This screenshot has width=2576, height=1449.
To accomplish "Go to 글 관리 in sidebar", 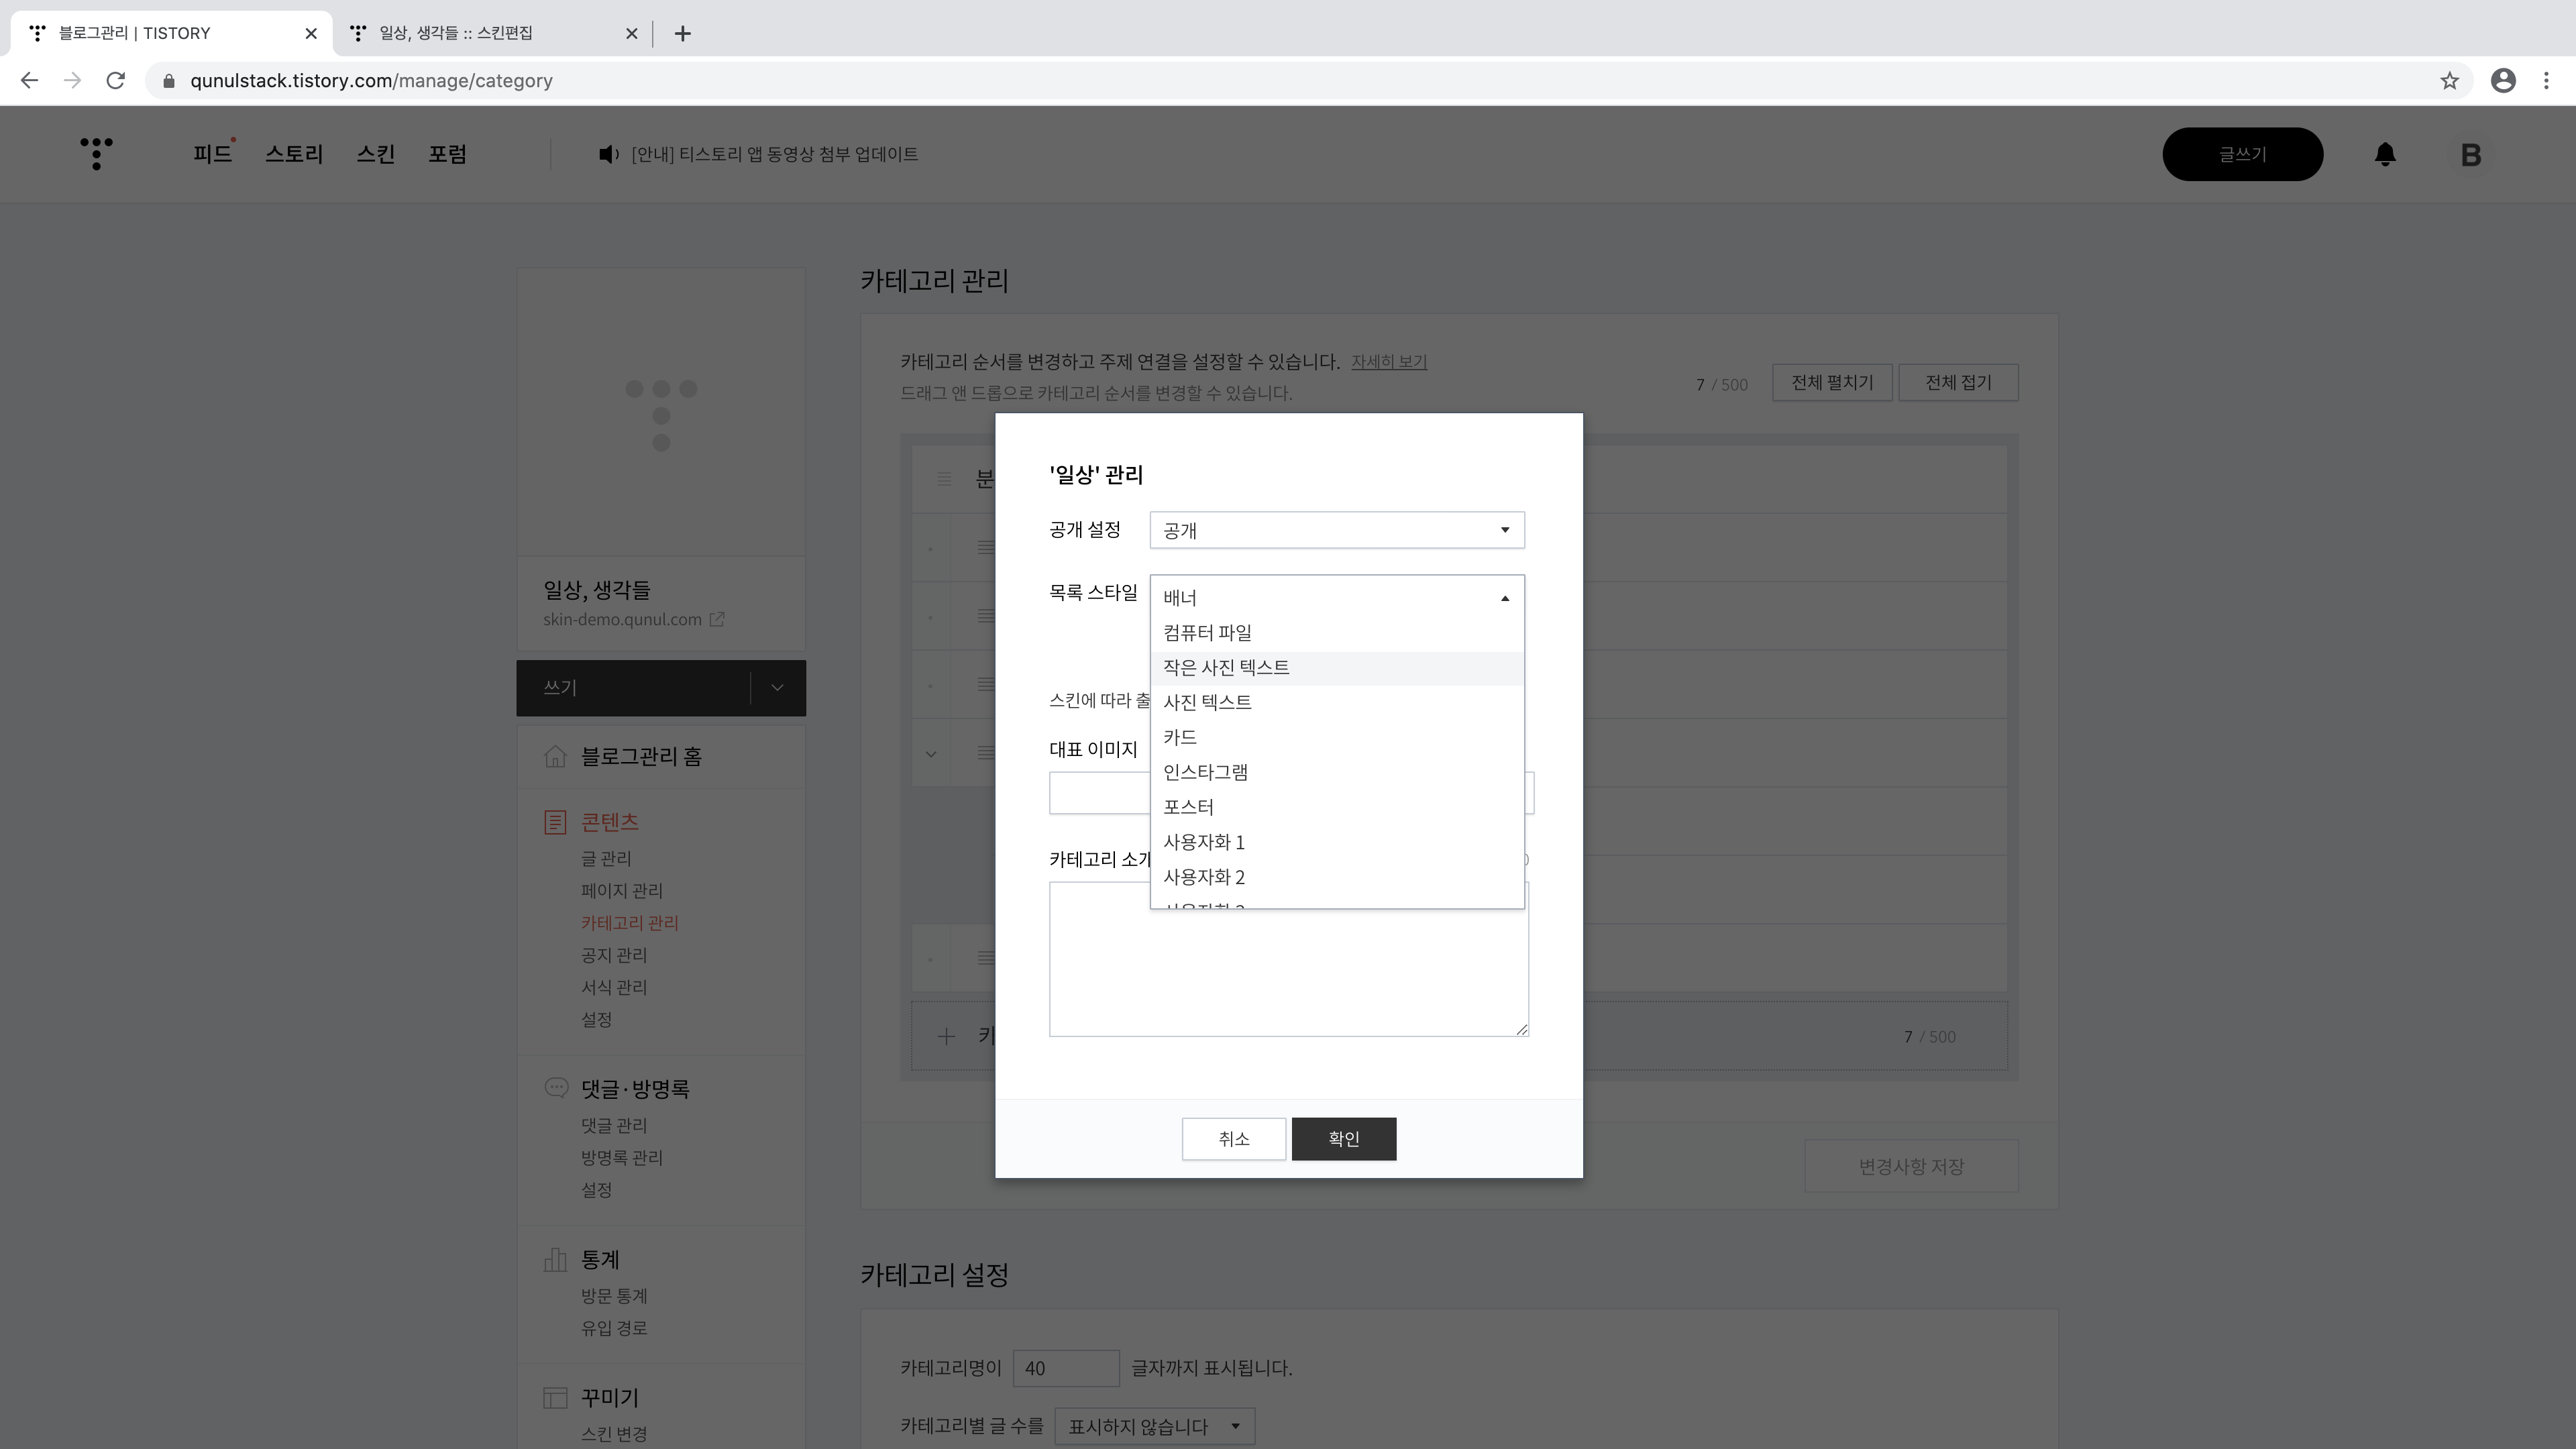I will (x=606, y=859).
